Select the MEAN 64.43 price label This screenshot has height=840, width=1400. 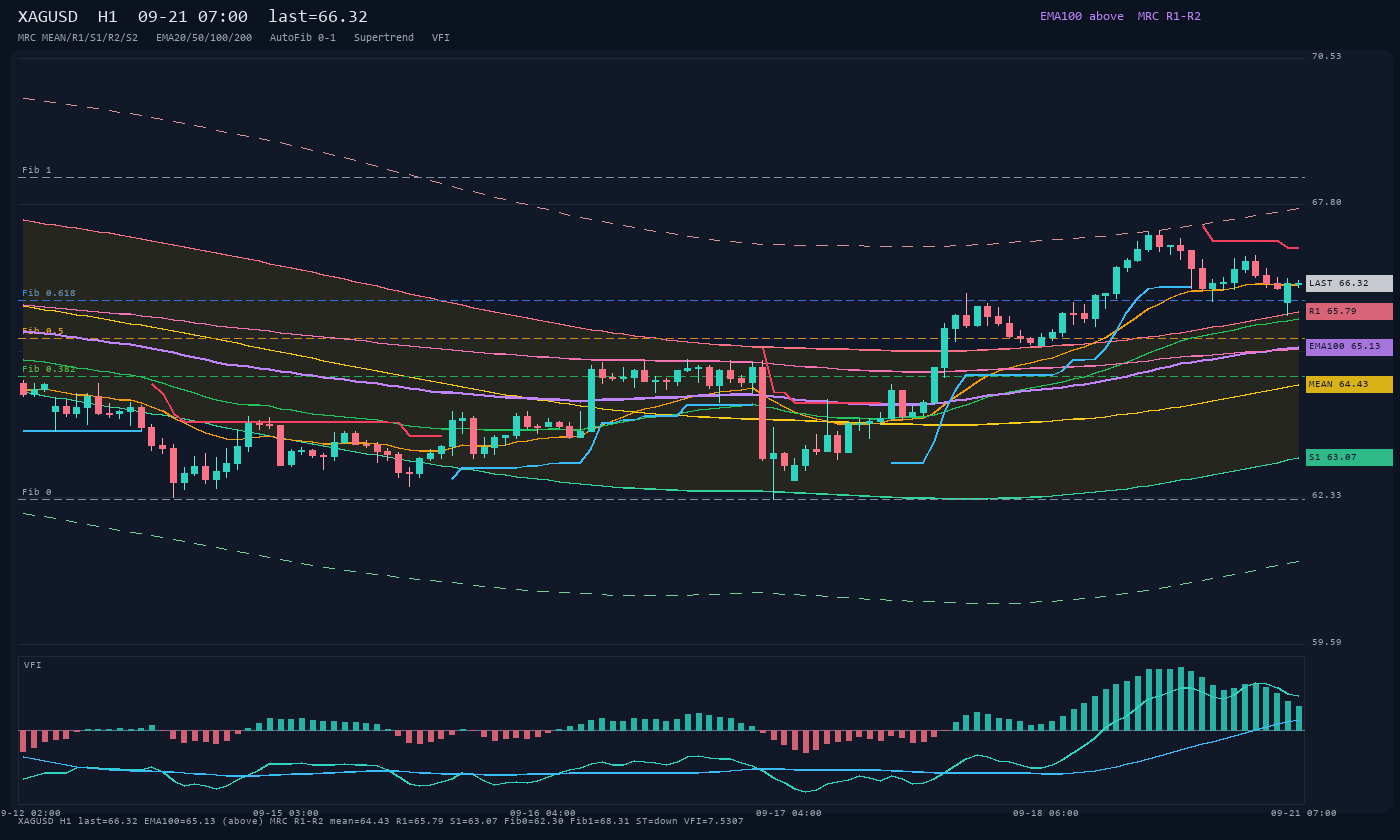click(x=1349, y=384)
